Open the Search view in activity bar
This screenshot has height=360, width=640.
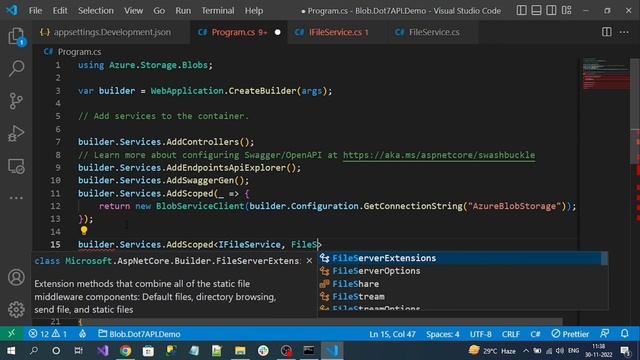[16, 68]
